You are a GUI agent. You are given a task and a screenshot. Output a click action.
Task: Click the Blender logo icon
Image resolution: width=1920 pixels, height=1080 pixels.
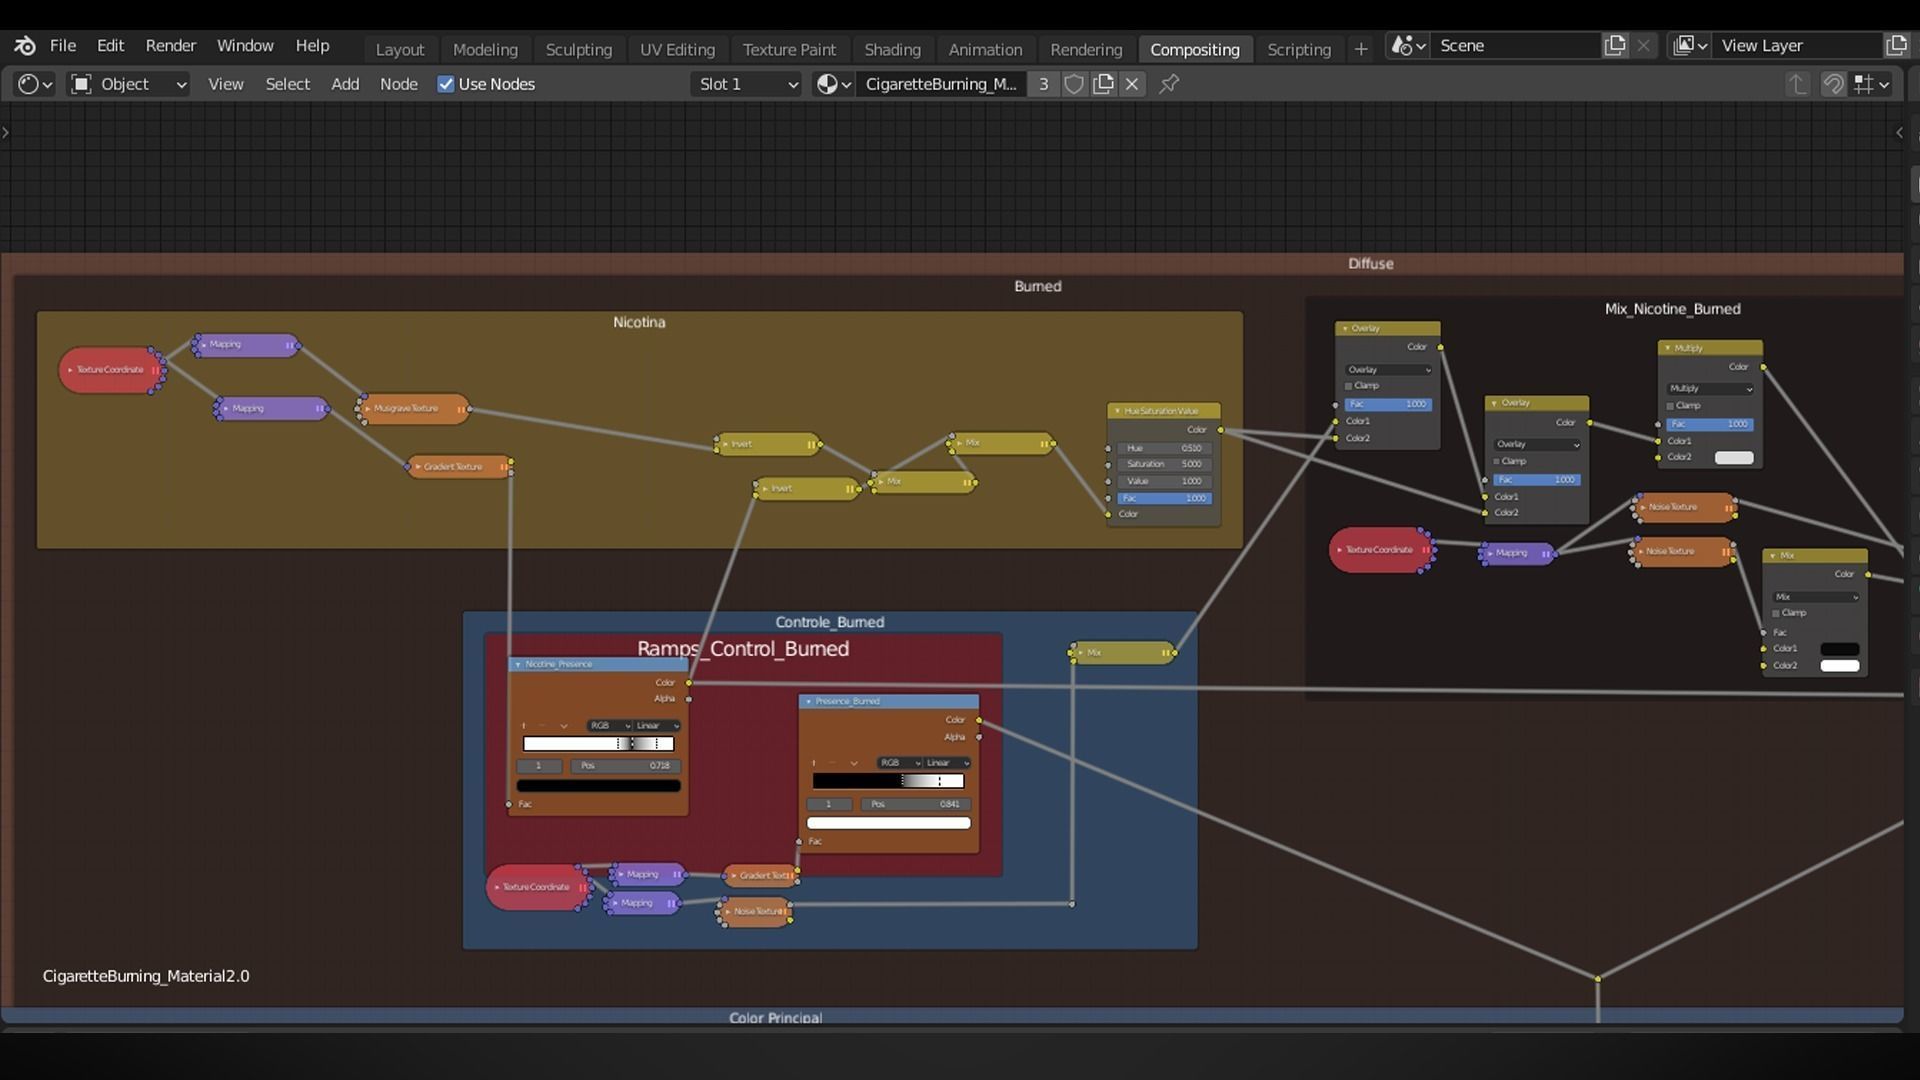(x=25, y=46)
